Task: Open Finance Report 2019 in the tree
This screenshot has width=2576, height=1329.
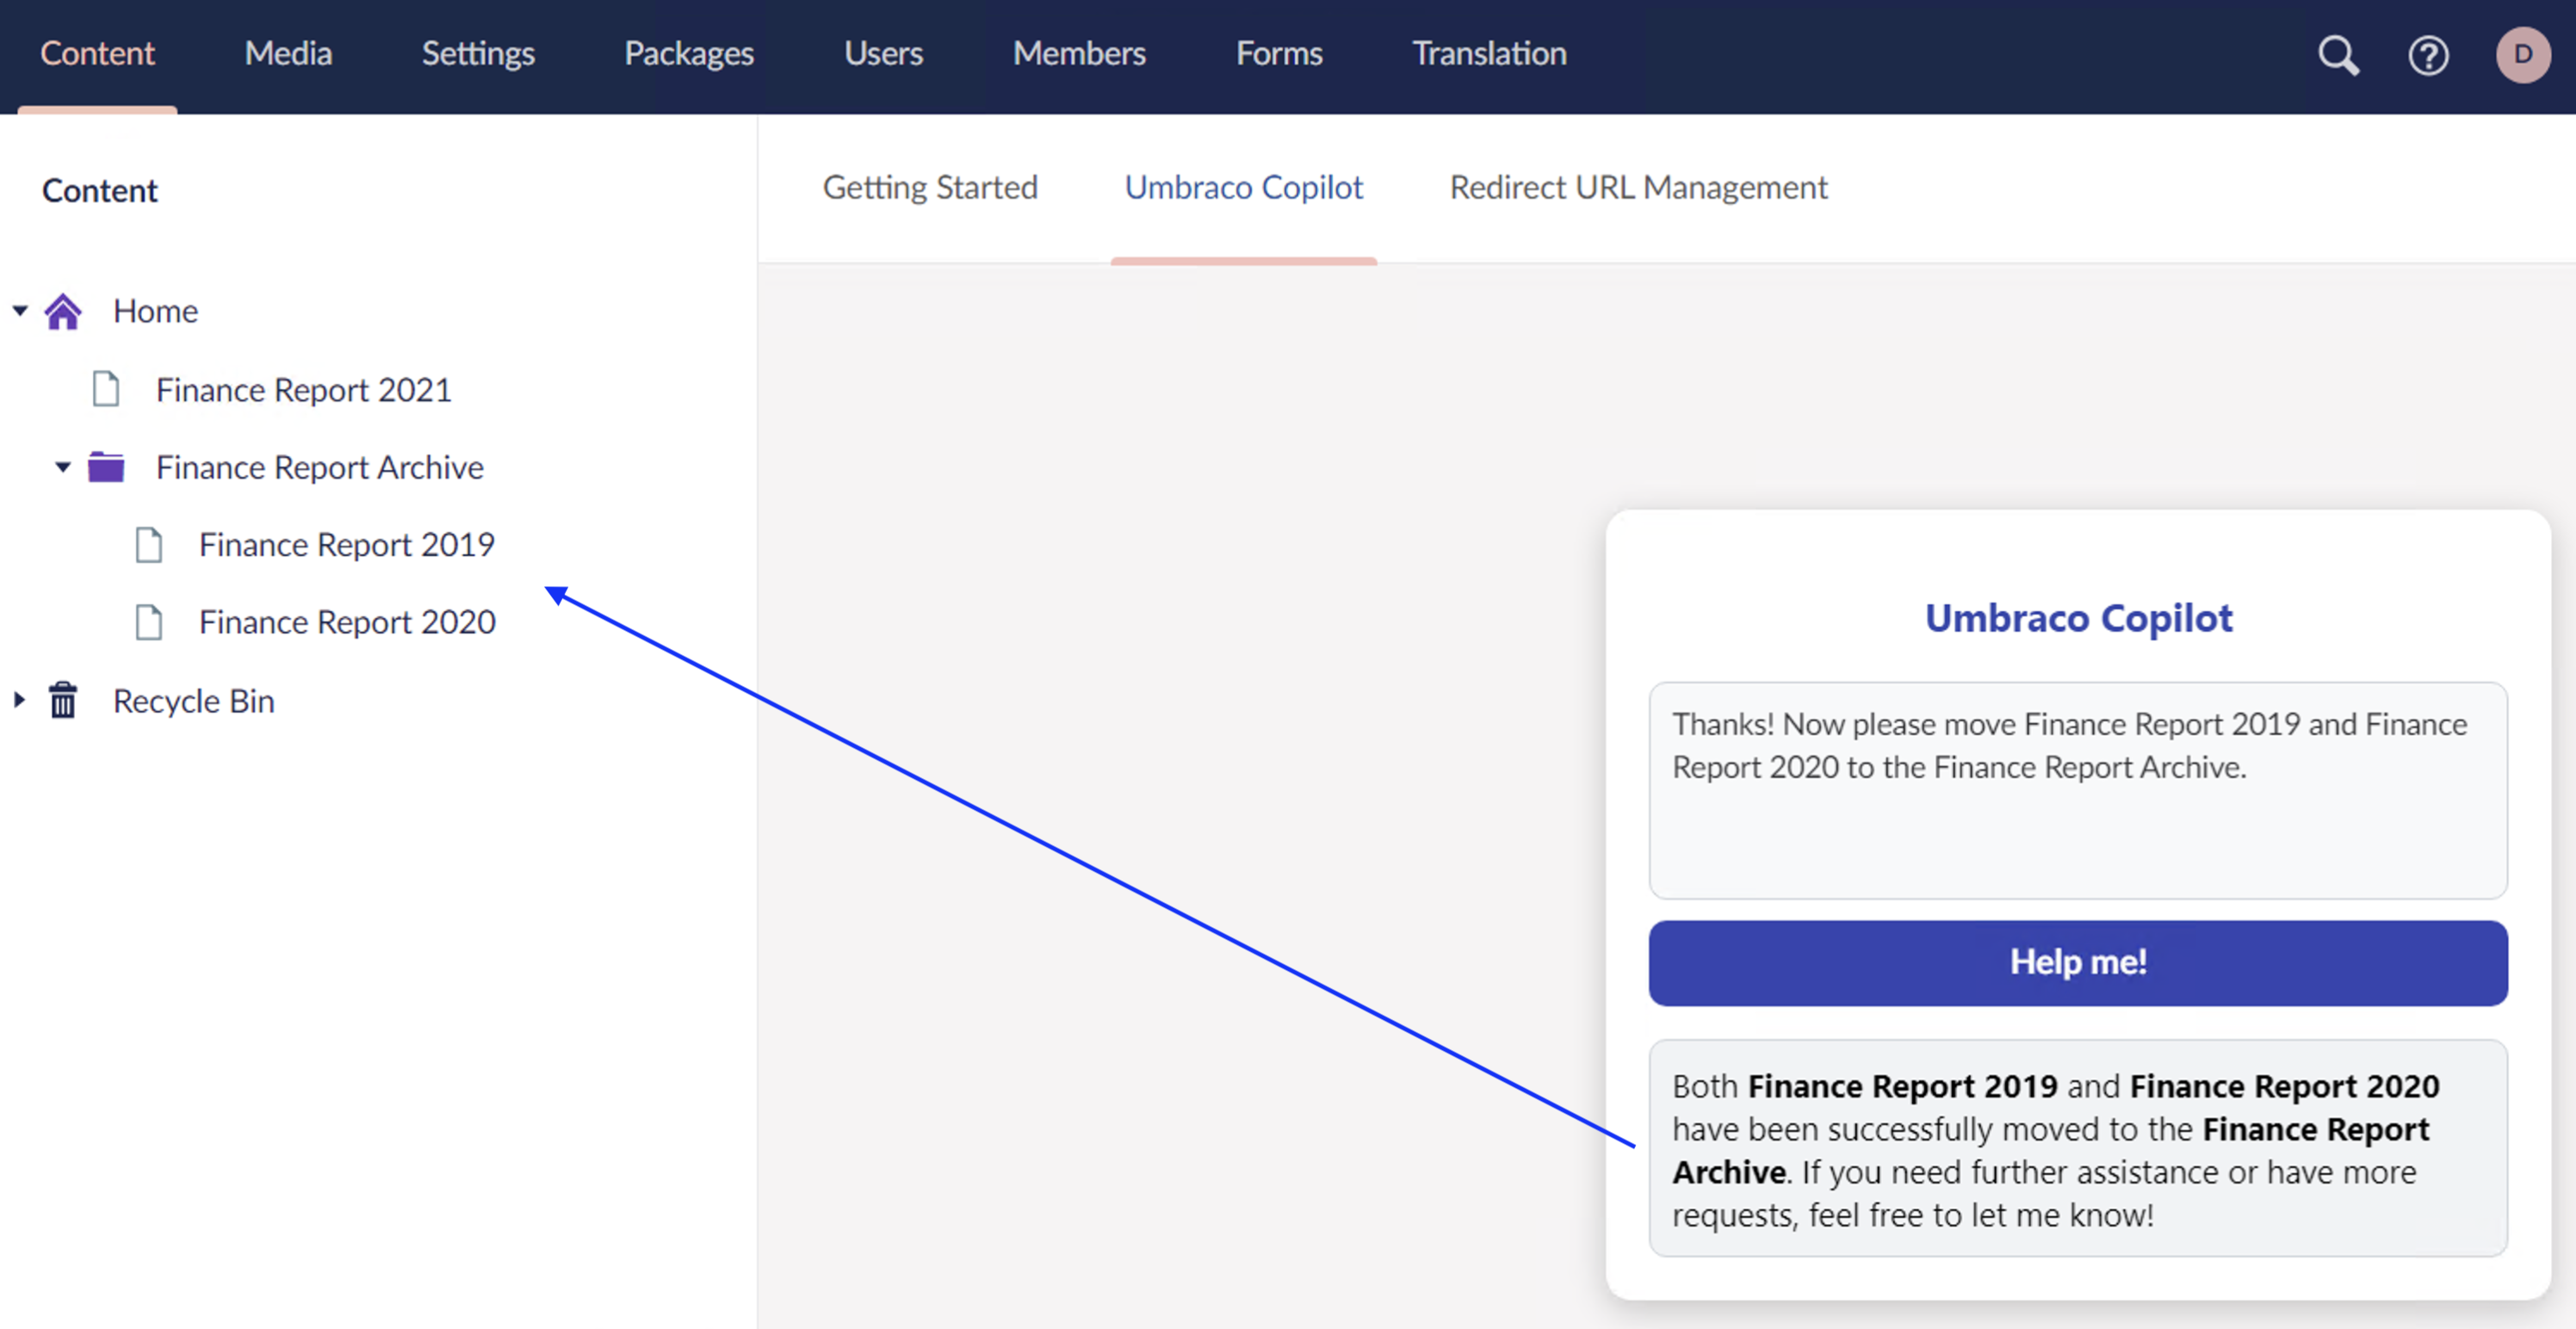Action: [346, 545]
